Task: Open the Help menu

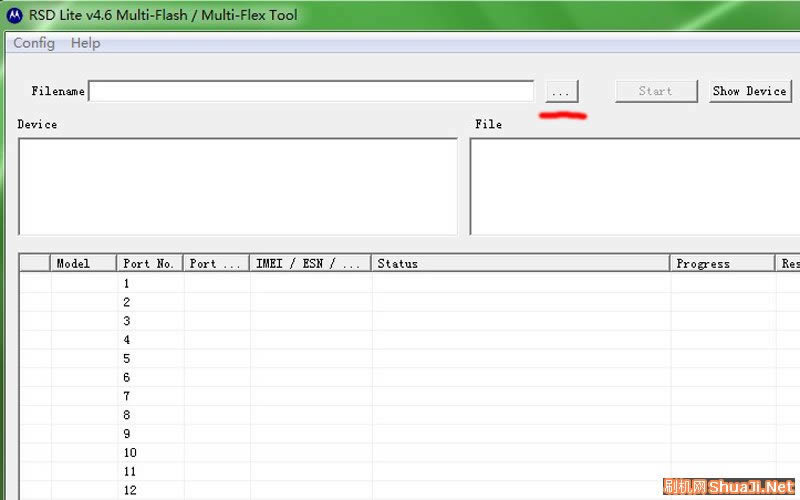Action: click(85, 43)
